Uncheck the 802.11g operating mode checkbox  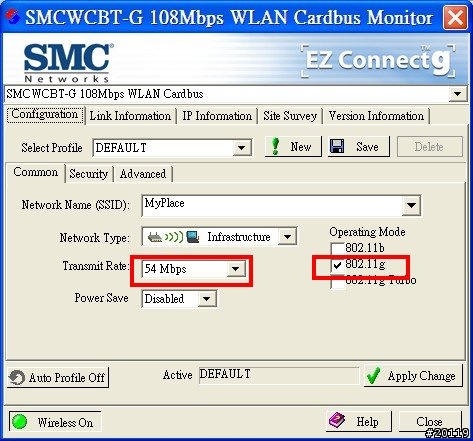tap(337, 265)
